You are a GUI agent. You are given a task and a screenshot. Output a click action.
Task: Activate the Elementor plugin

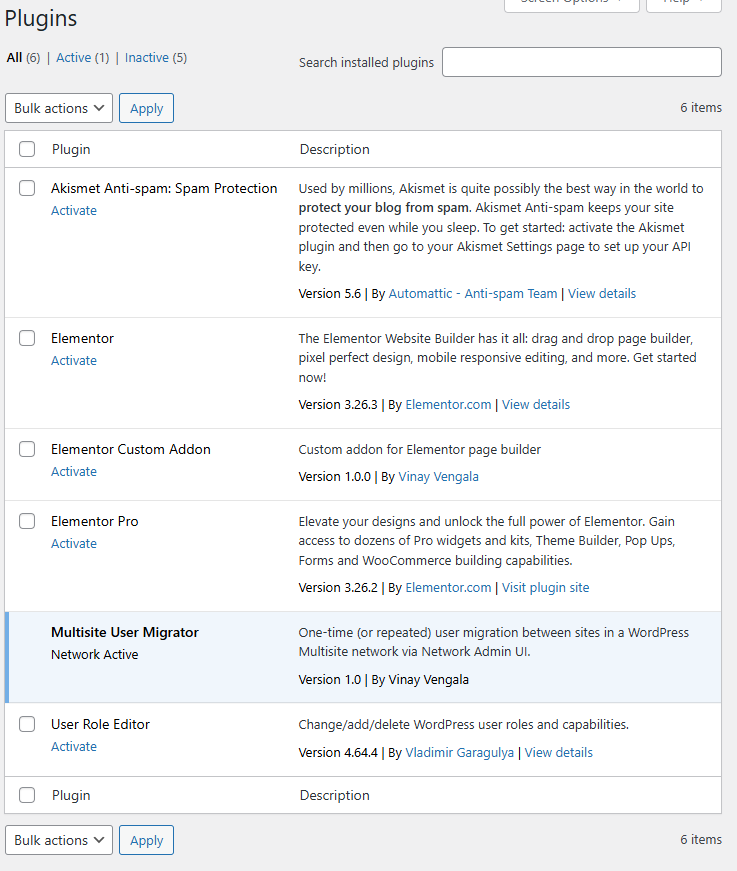coord(74,361)
